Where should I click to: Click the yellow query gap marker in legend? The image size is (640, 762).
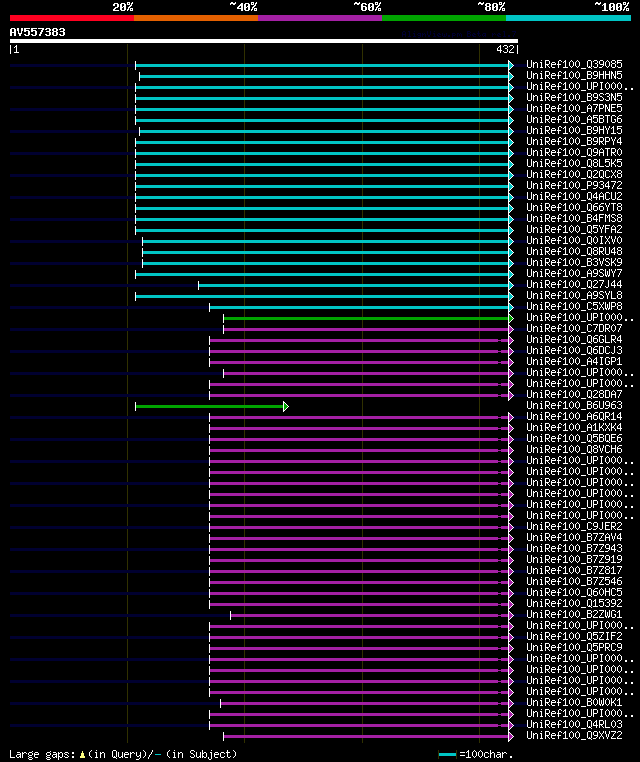(82, 754)
